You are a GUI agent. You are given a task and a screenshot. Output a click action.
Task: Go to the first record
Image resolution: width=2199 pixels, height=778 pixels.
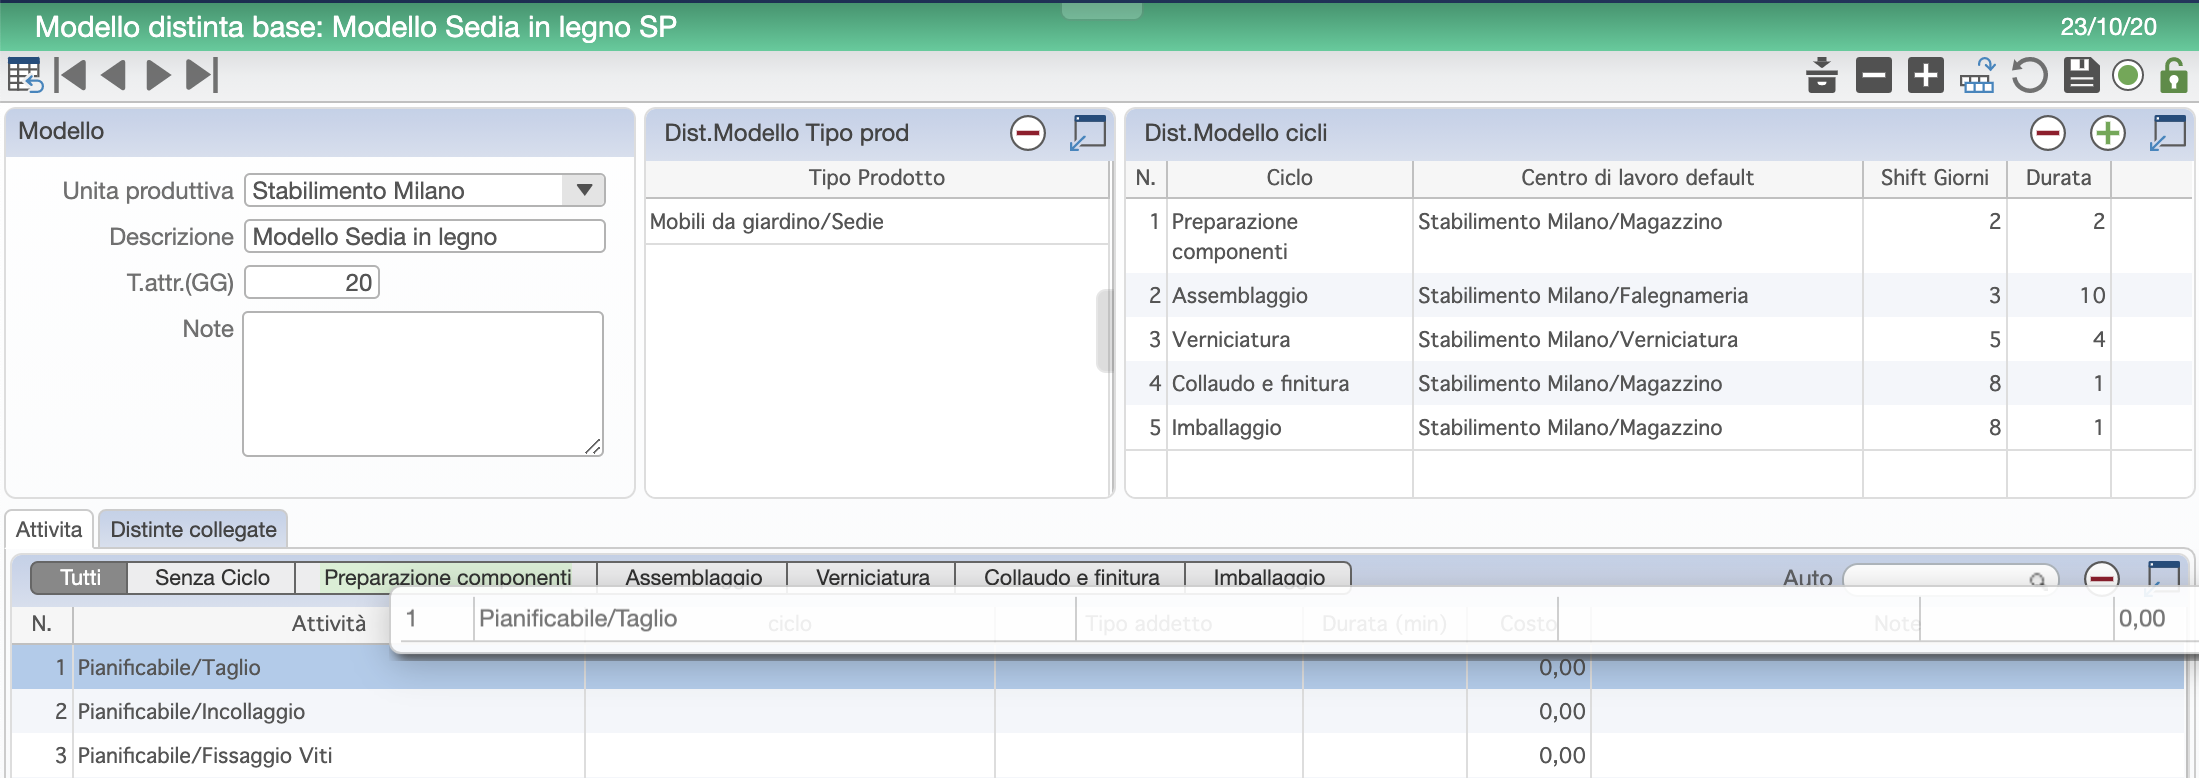click(71, 75)
